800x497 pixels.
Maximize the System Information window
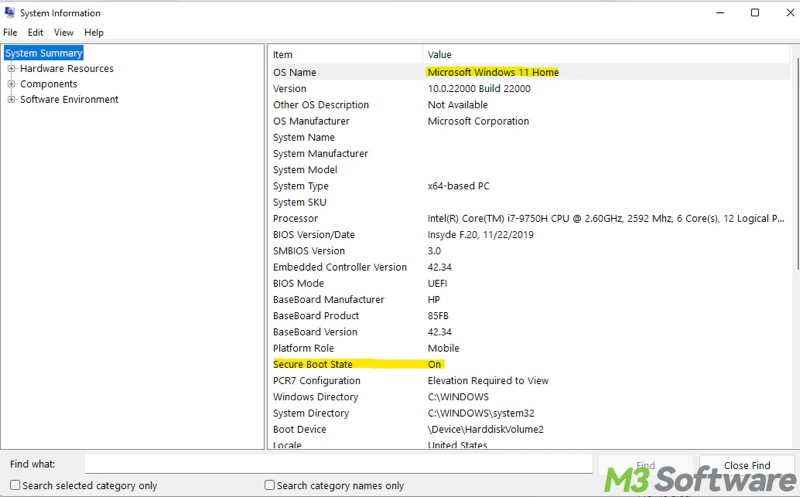tap(755, 12)
